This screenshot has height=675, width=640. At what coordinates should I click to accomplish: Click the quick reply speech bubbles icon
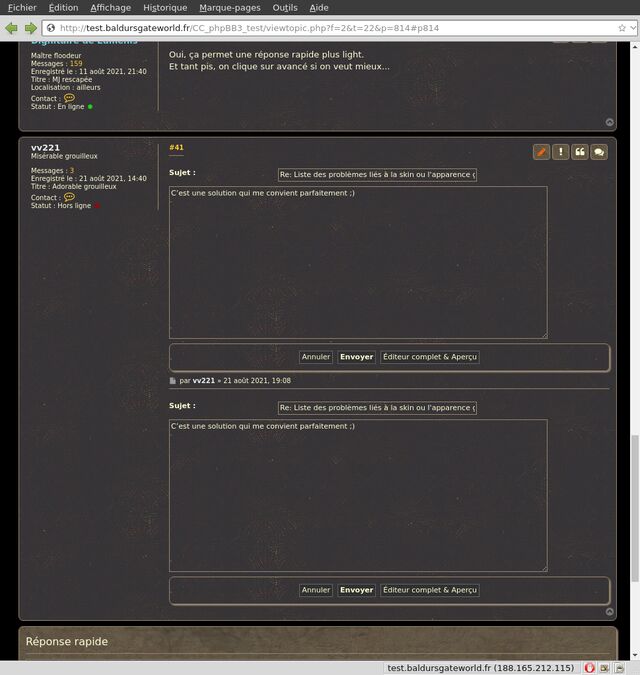598,152
